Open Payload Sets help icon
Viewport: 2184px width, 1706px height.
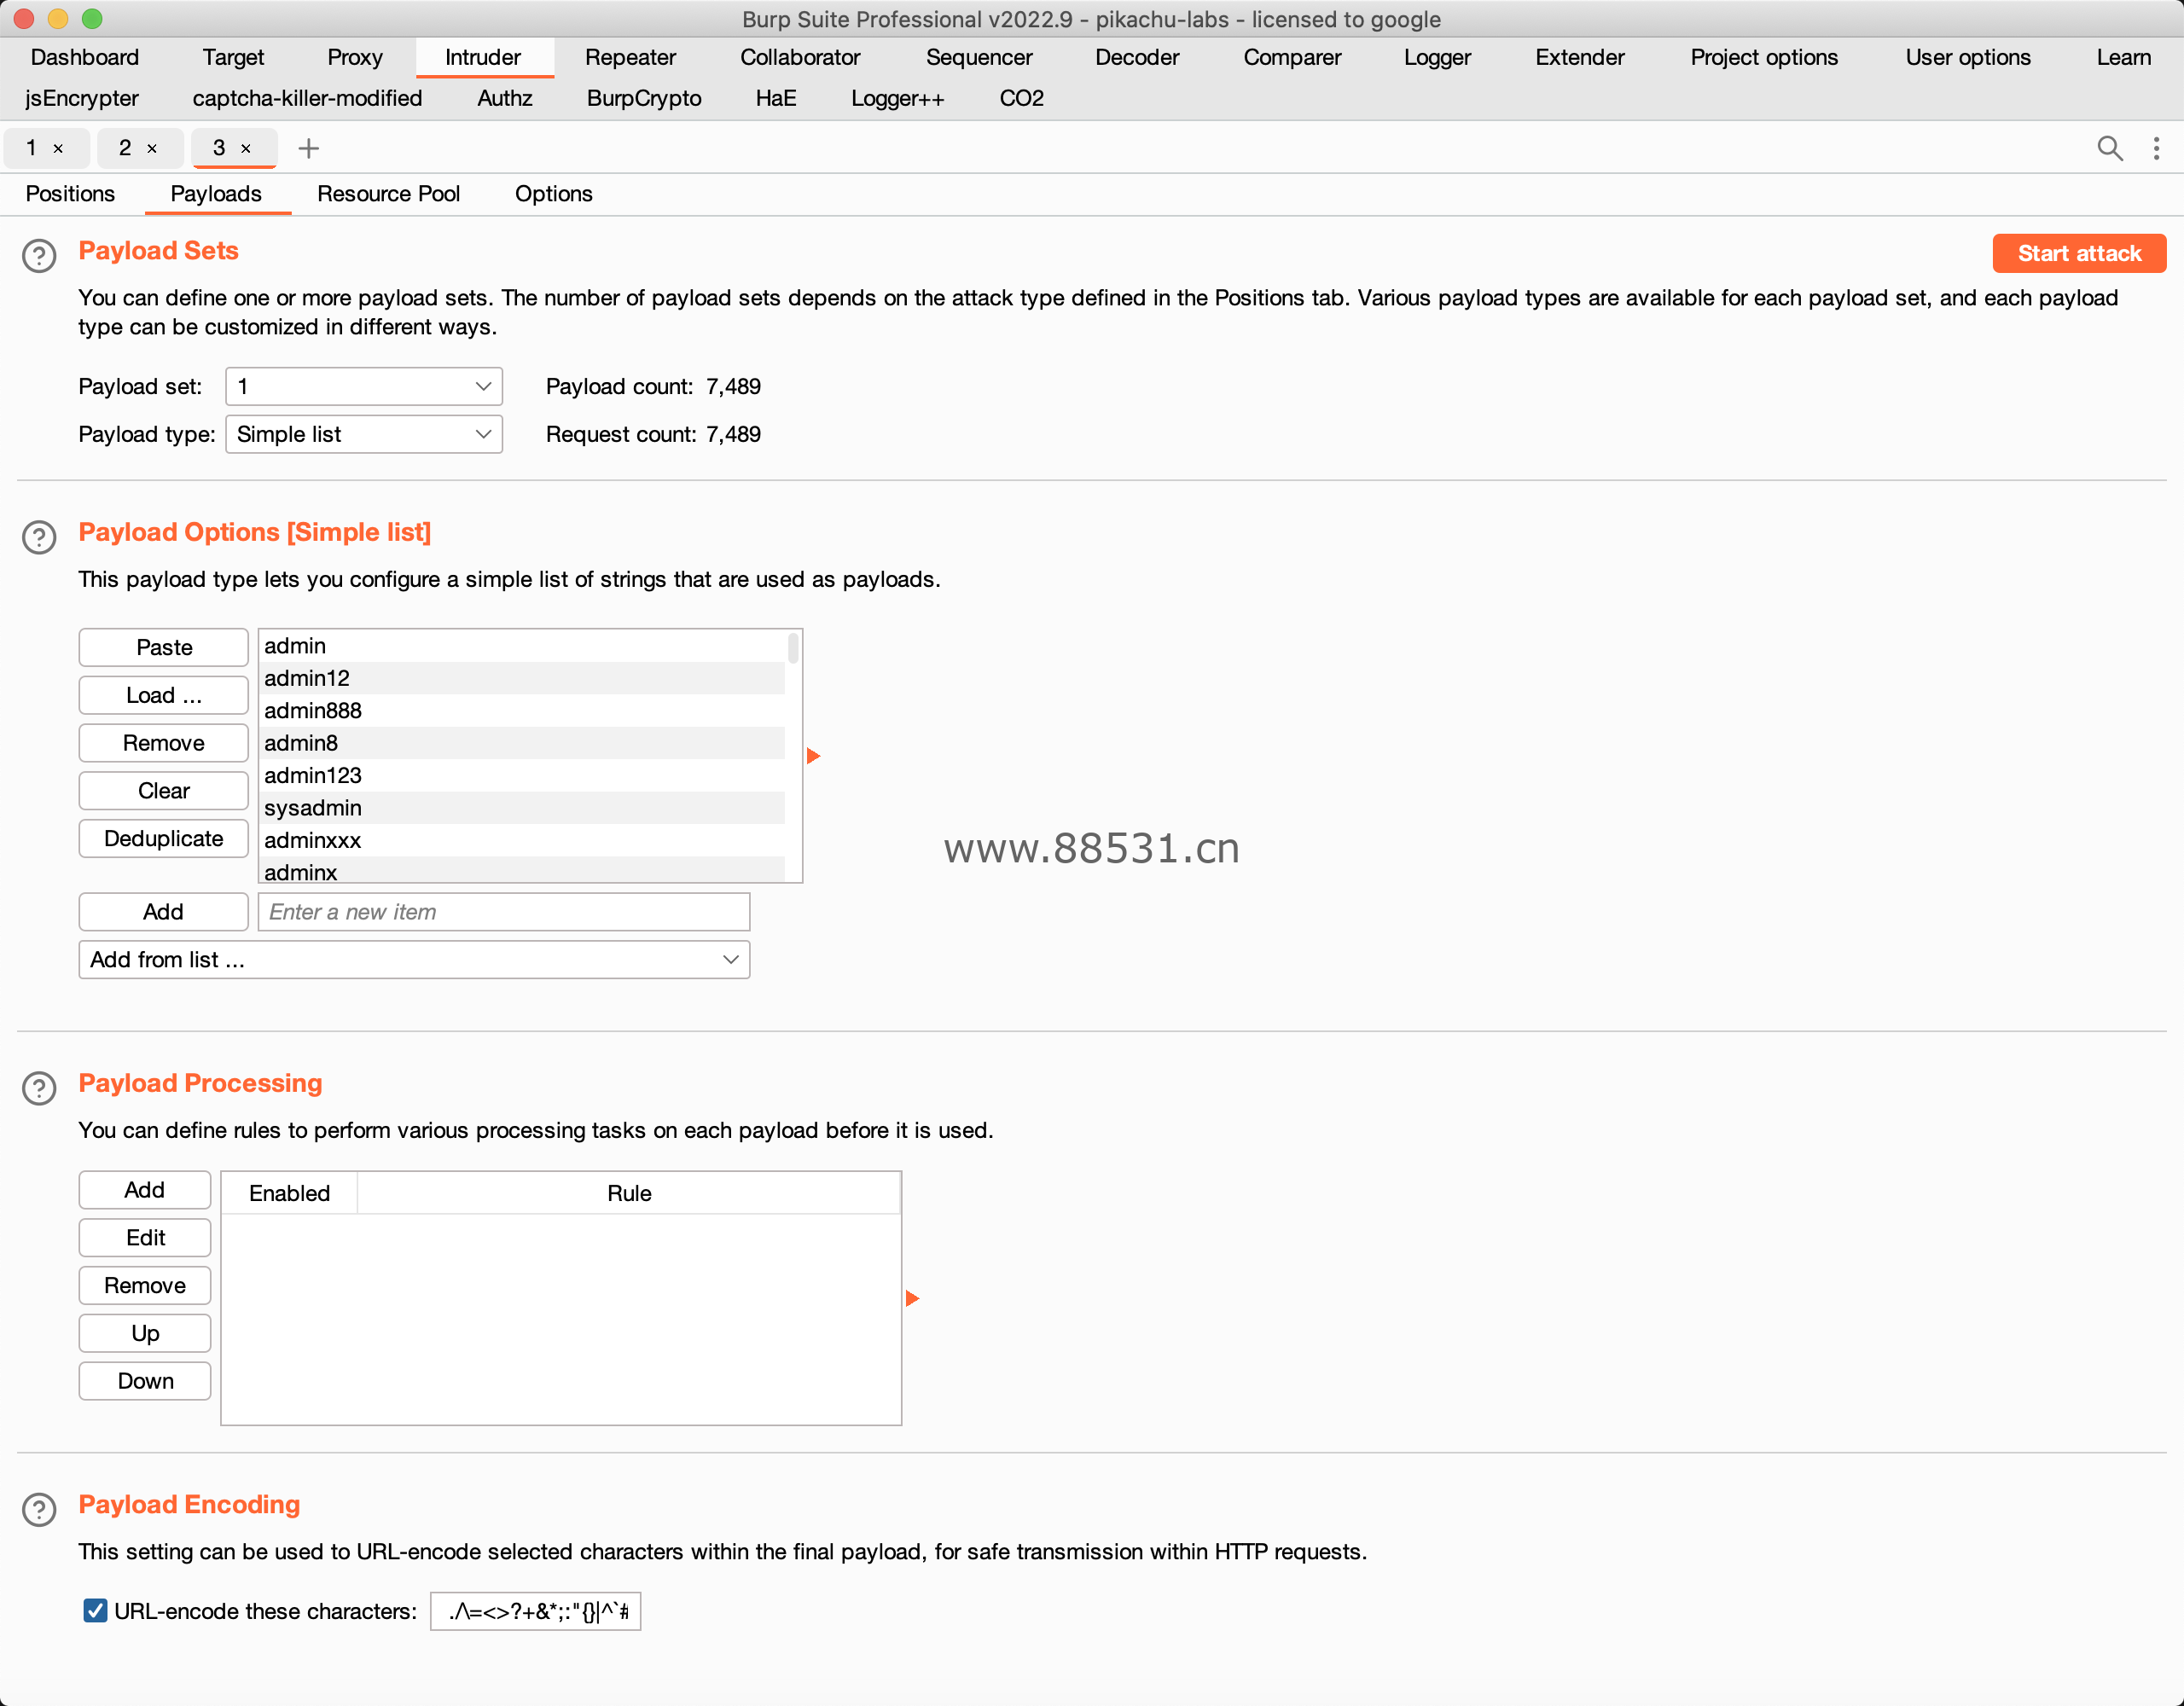[39, 255]
